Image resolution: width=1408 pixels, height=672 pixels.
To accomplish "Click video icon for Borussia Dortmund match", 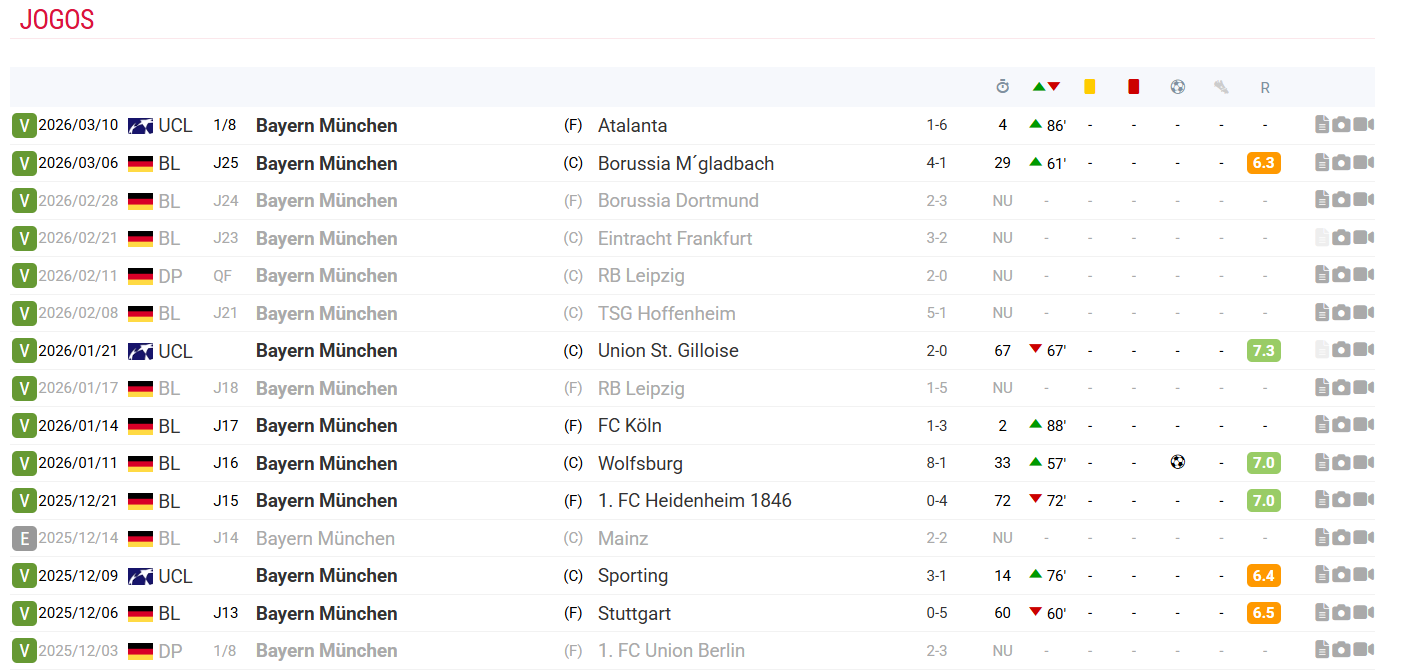I will (1363, 200).
